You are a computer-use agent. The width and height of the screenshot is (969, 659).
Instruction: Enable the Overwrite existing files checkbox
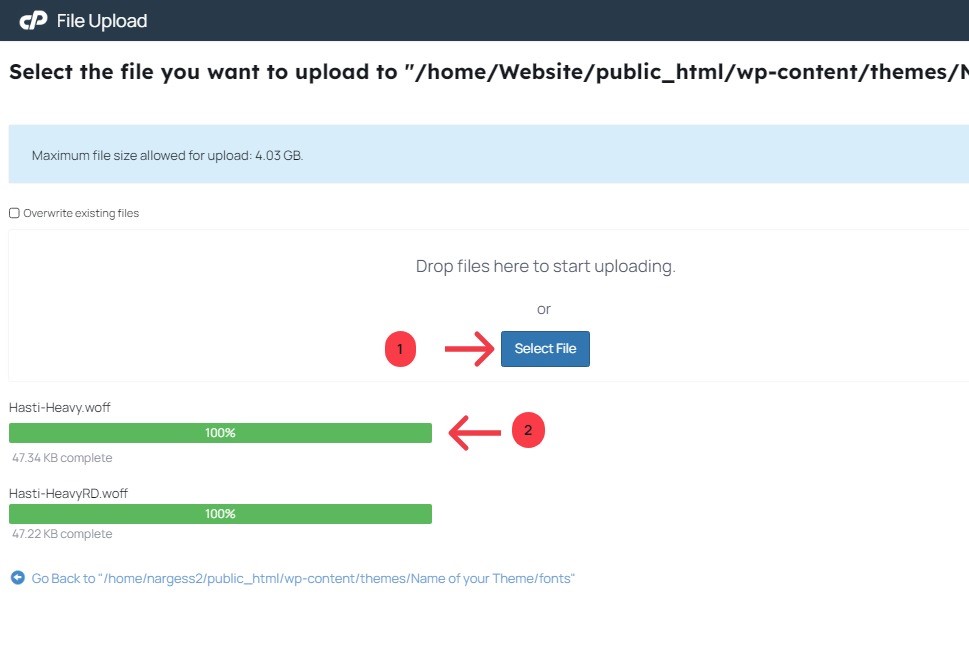[x=14, y=213]
